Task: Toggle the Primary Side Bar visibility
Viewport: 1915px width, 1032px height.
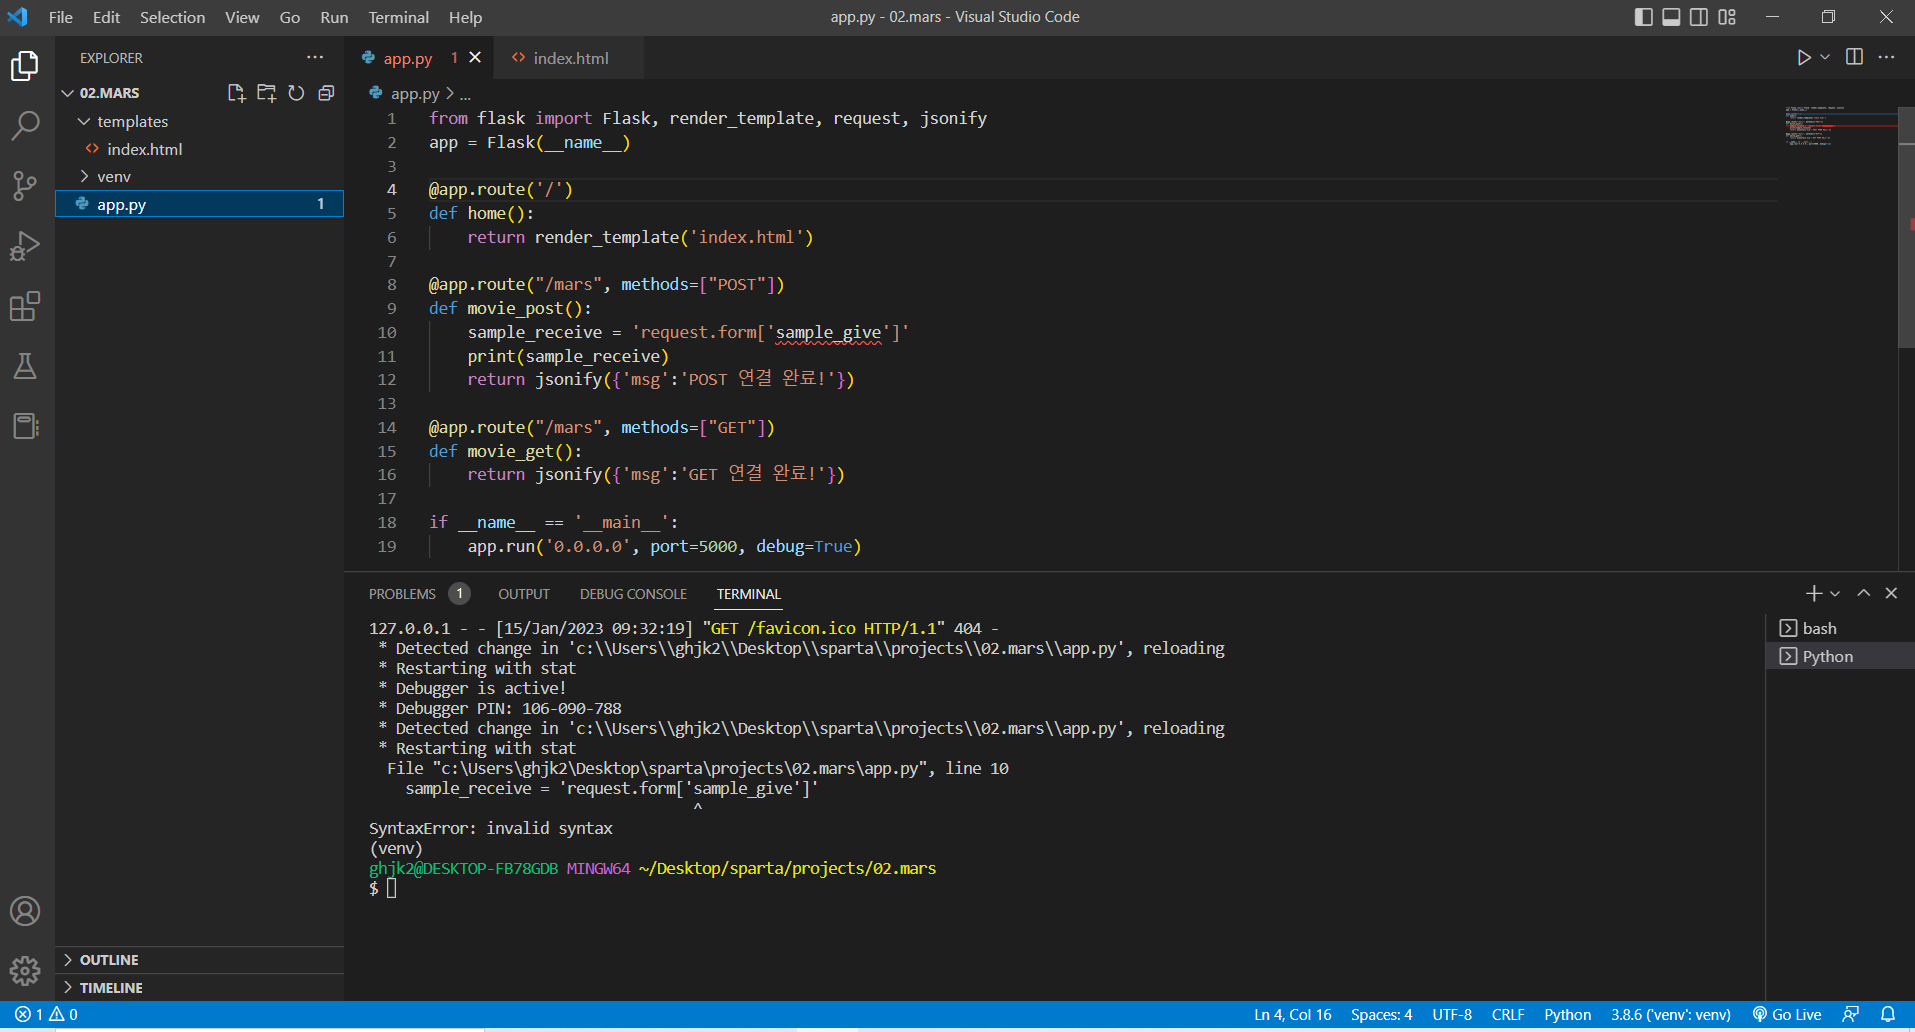Action: tap(1643, 17)
